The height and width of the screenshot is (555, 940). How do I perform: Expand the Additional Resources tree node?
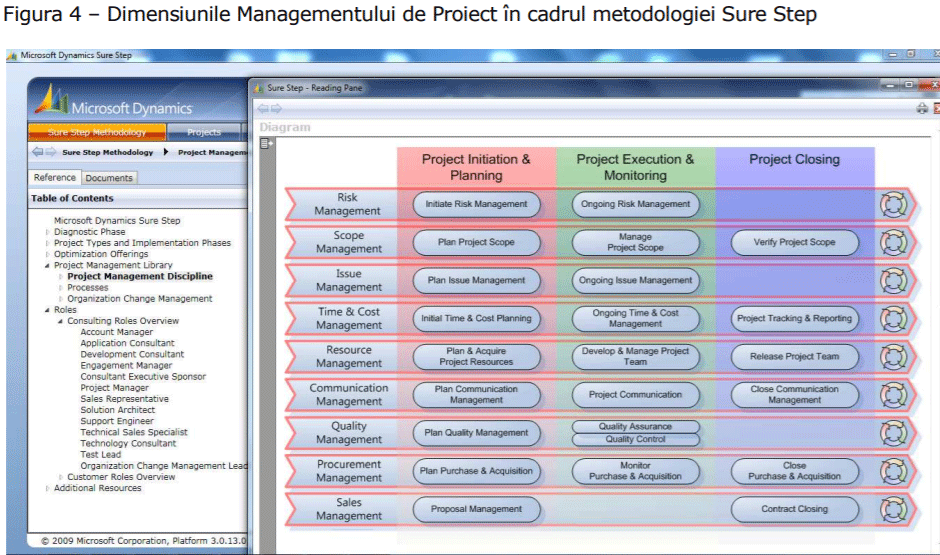click(47, 488)
